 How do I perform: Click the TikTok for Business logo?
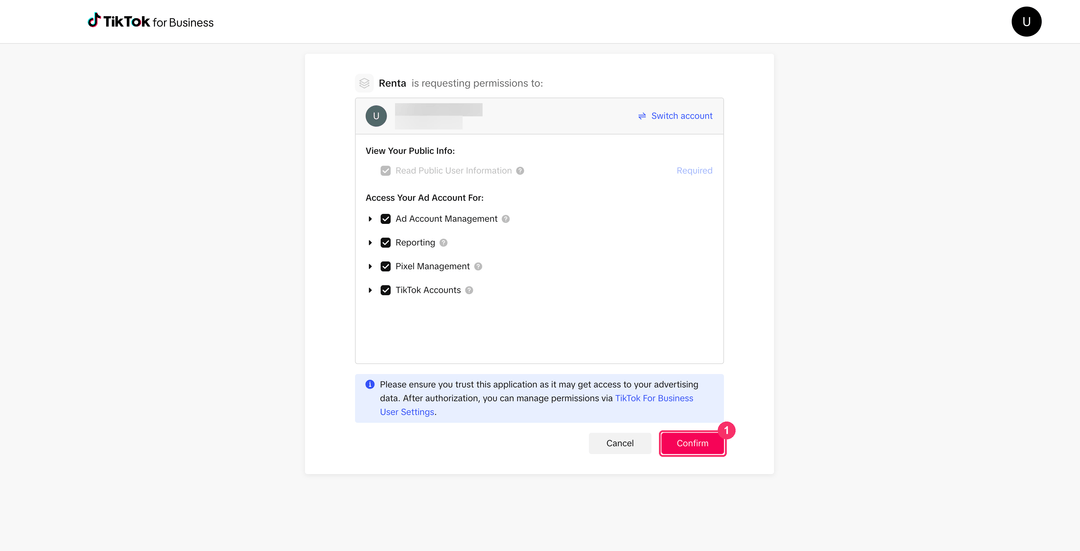pos(150,21)
